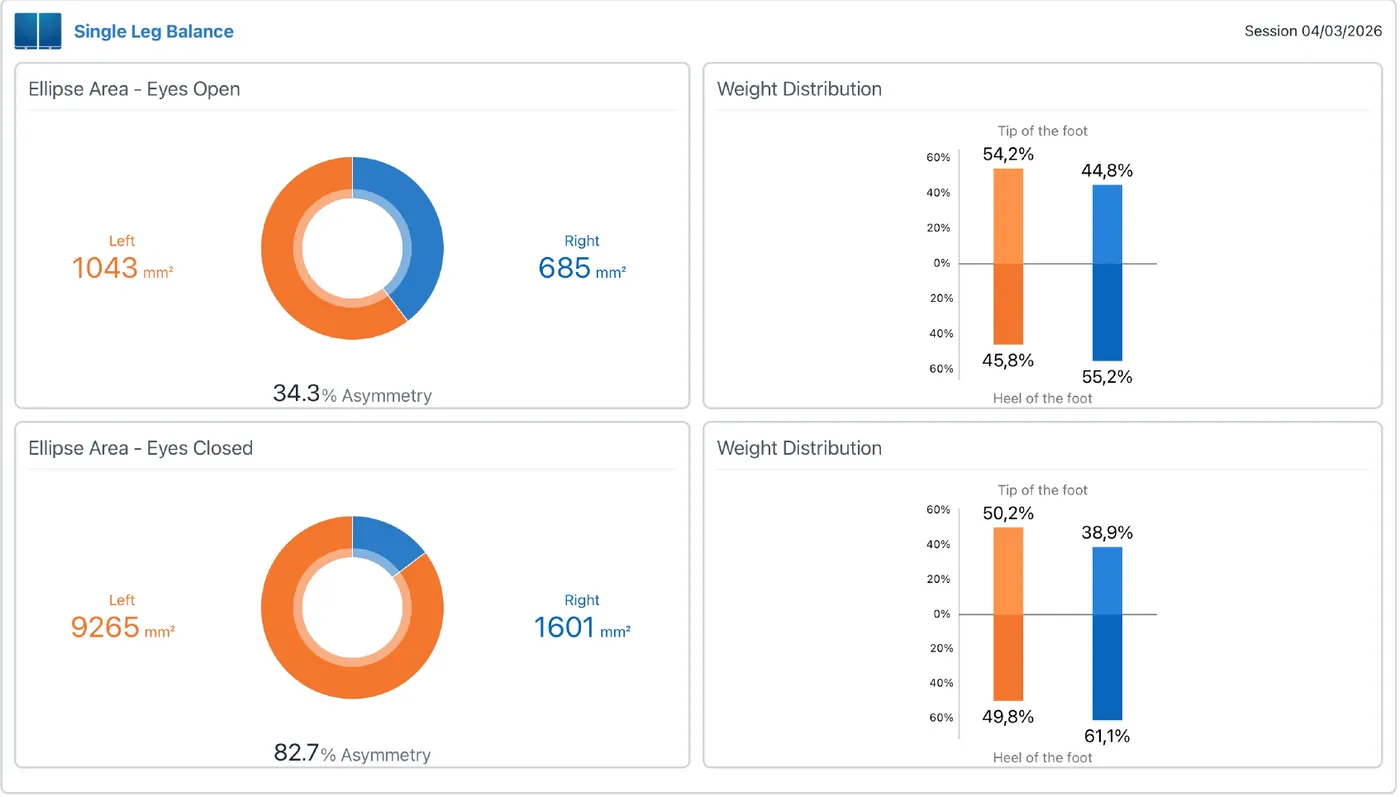Image resolution: width=1400 pixels, height=797 pixels.
Task: Click the 54,2% orange bar label
Action: click(x=1008, y=154)
